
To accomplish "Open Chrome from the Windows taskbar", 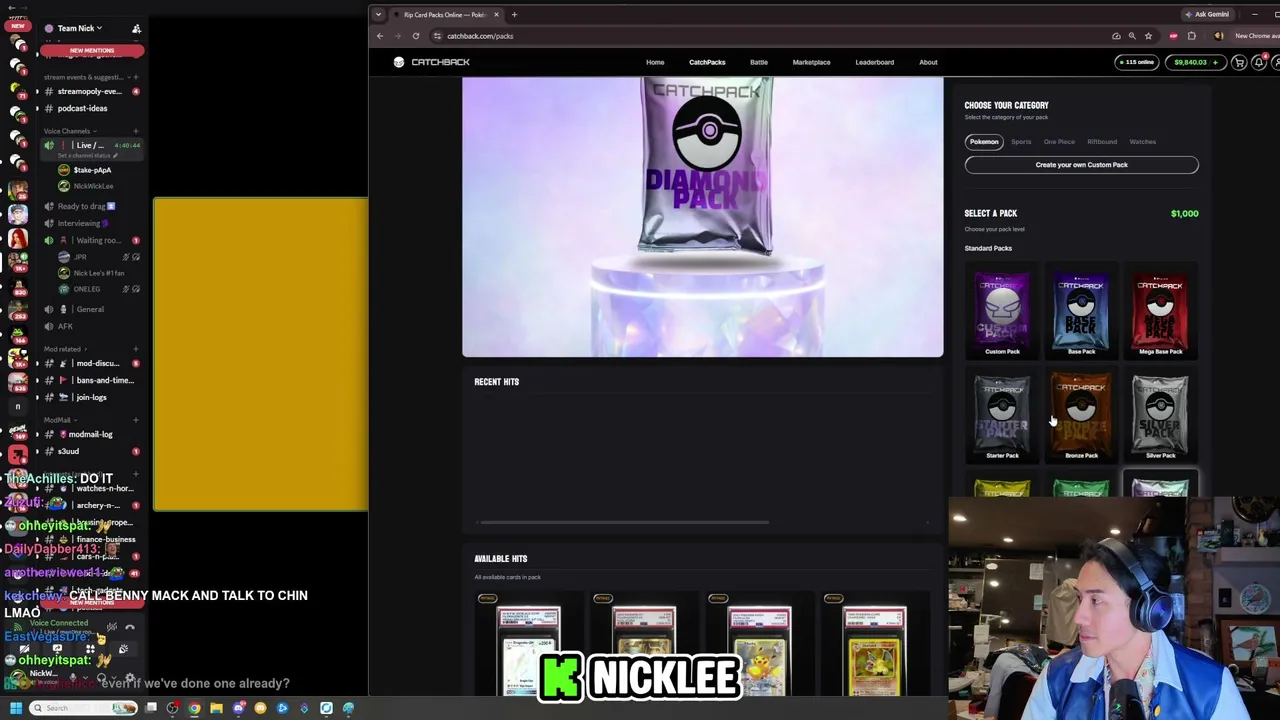I will point(194,708).
